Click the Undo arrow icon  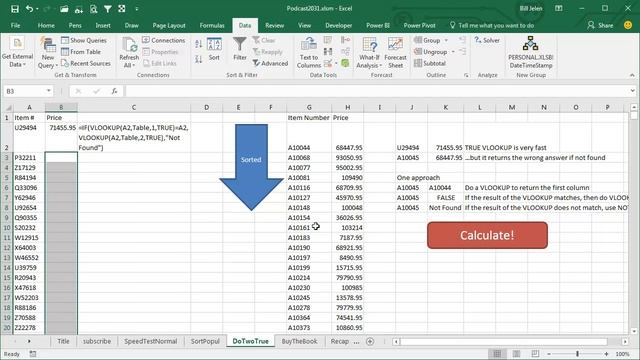[29, 9]
